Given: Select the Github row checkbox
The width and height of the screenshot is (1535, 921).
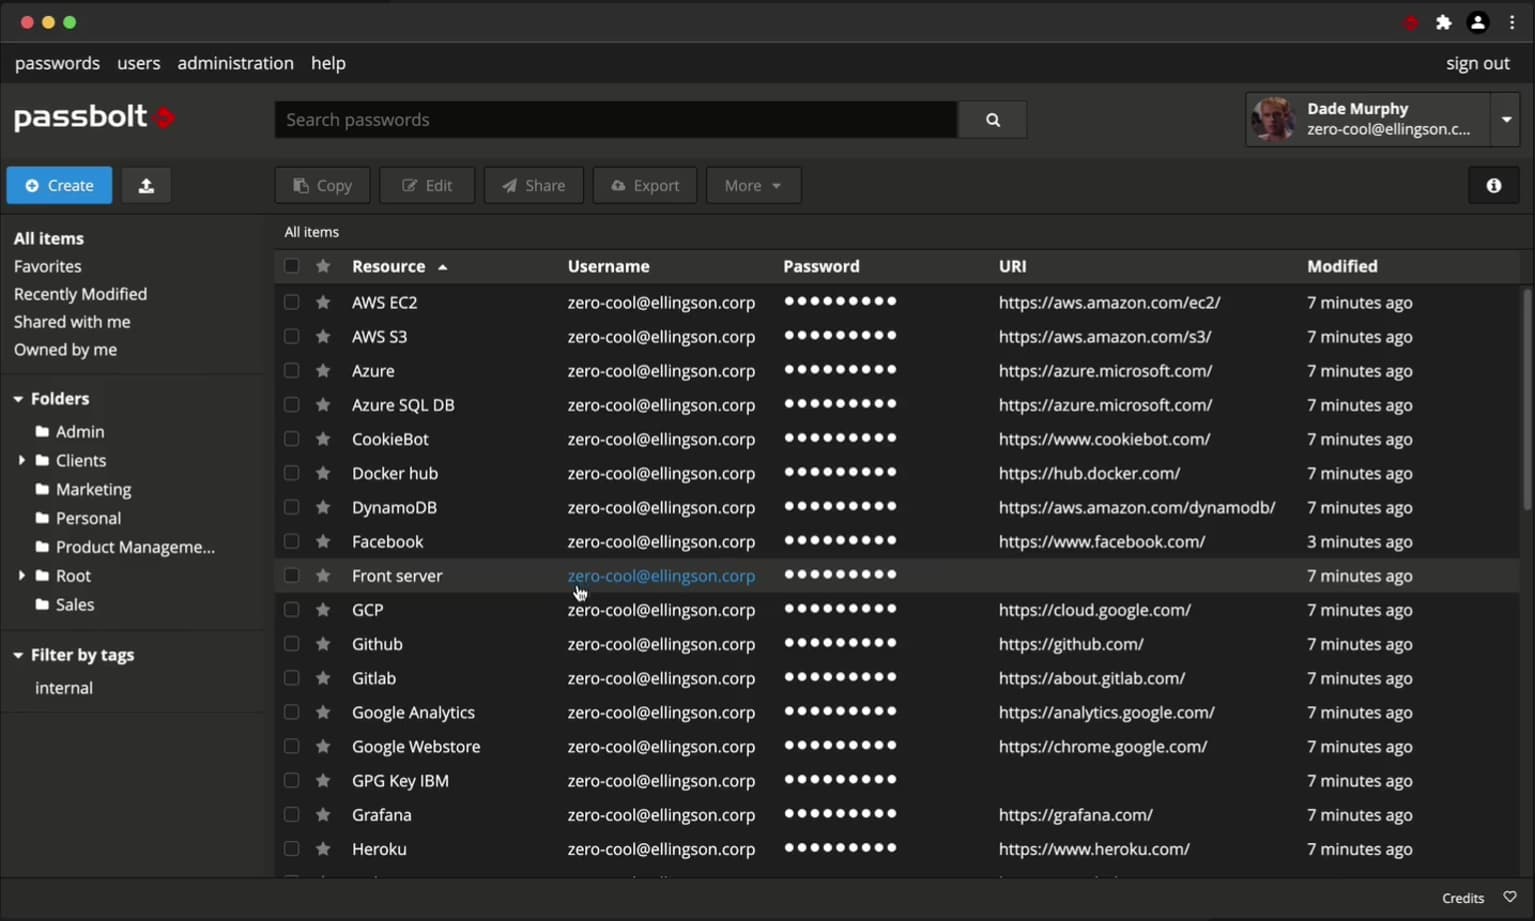Looking at the screenshot, I should 291,644.
